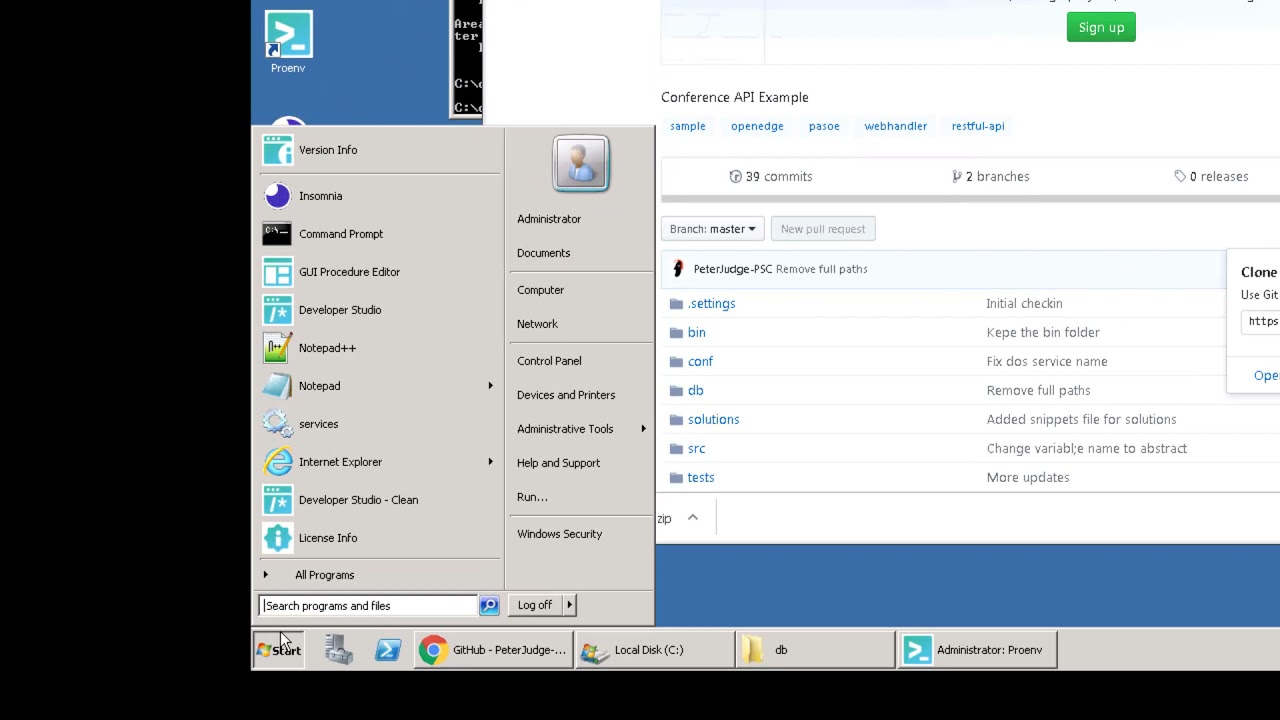Switch to Chrome GitHub taskbar window
This screenshot has width=1280, height=720.
tap(493, 650)
